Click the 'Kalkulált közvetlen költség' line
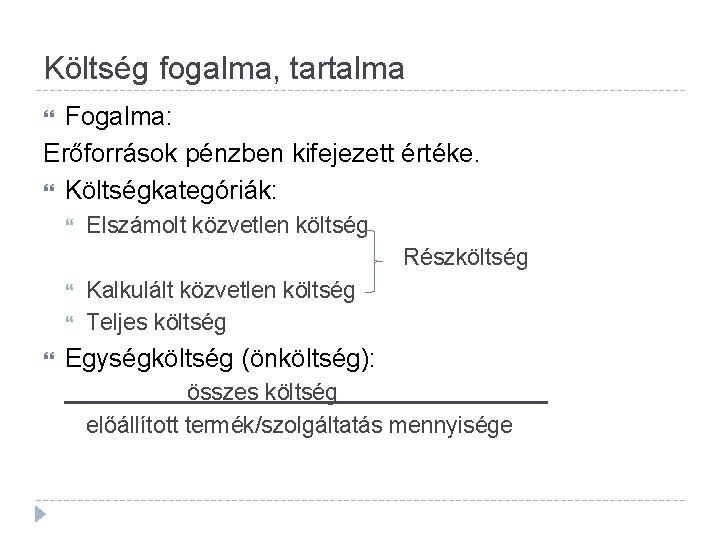720x540 pixels. [x=220, y=291]
